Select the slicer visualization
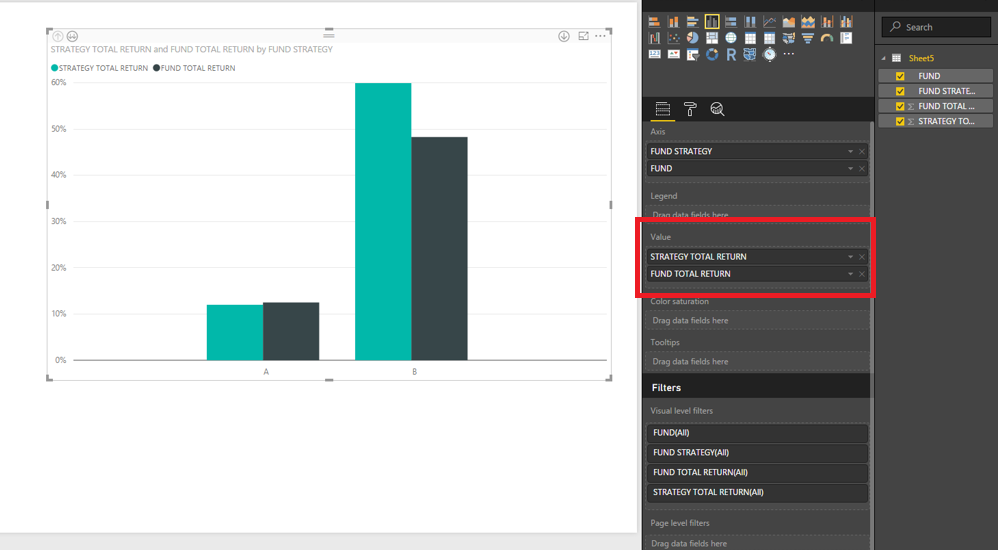The height and width of the screenshot is (550, 1000). 693,54
